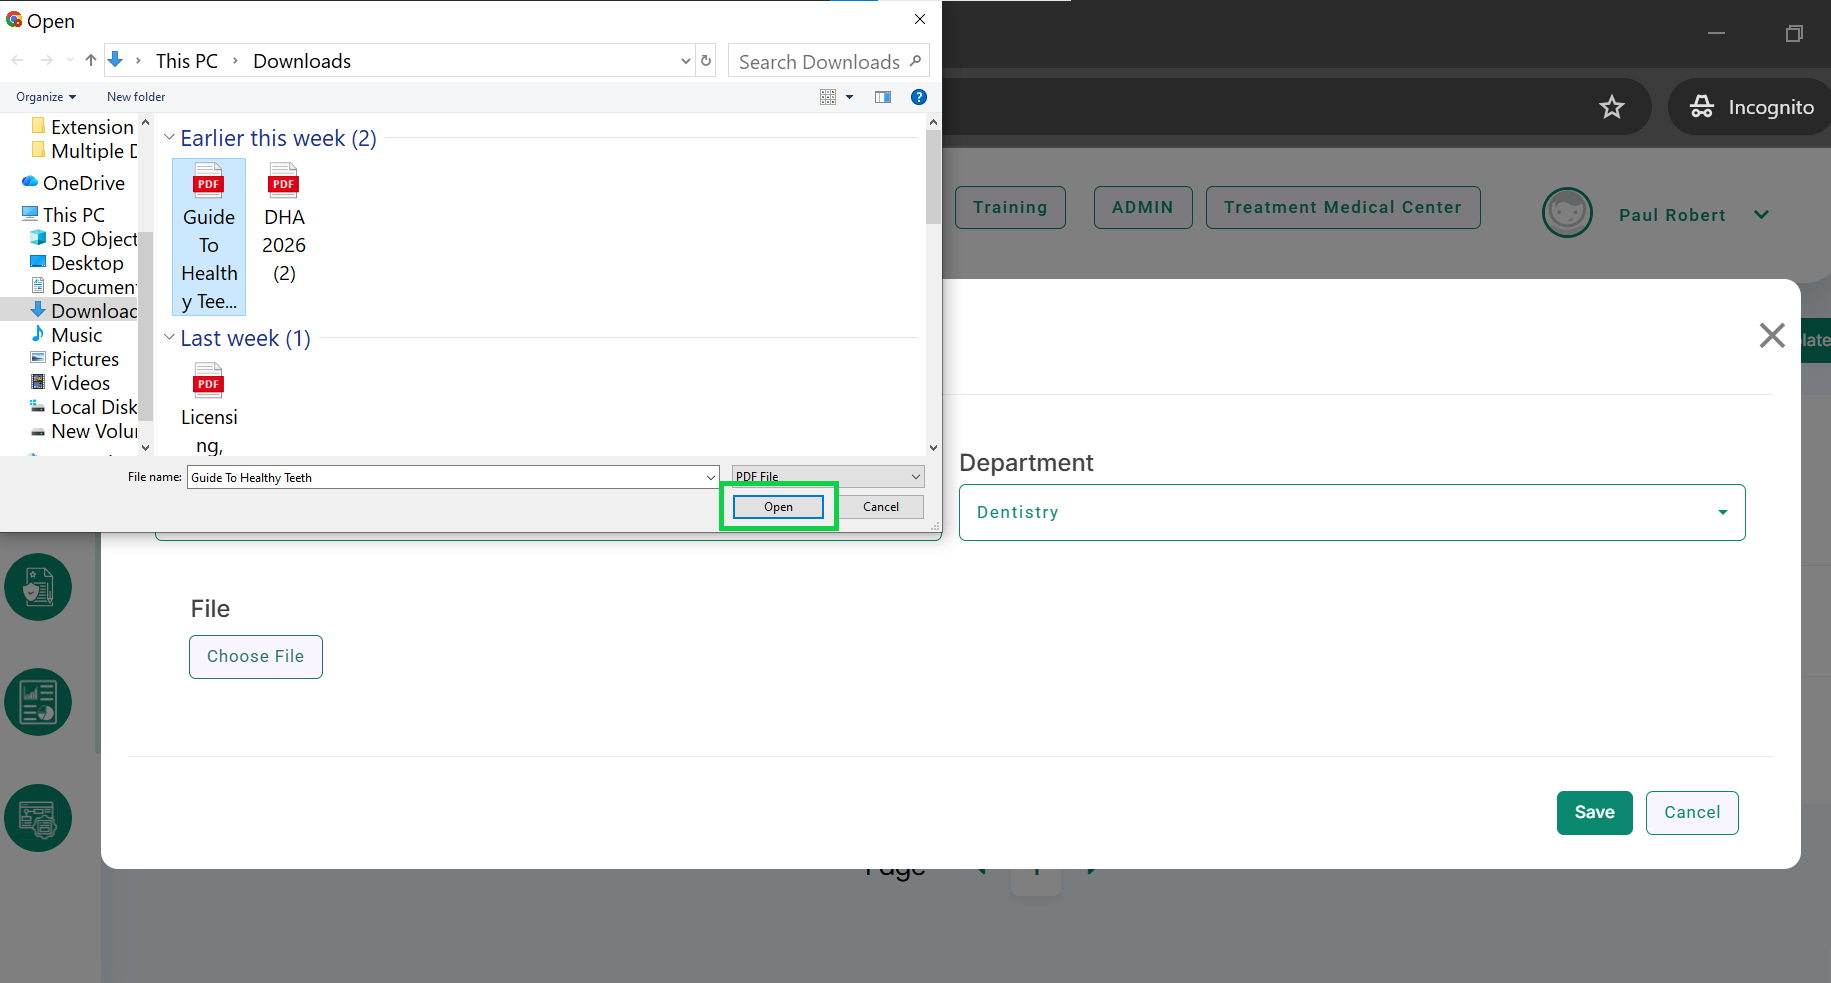Click the Open button in dialog
The width and height of the screenshot is (1831, 983).
coord(778,507)
